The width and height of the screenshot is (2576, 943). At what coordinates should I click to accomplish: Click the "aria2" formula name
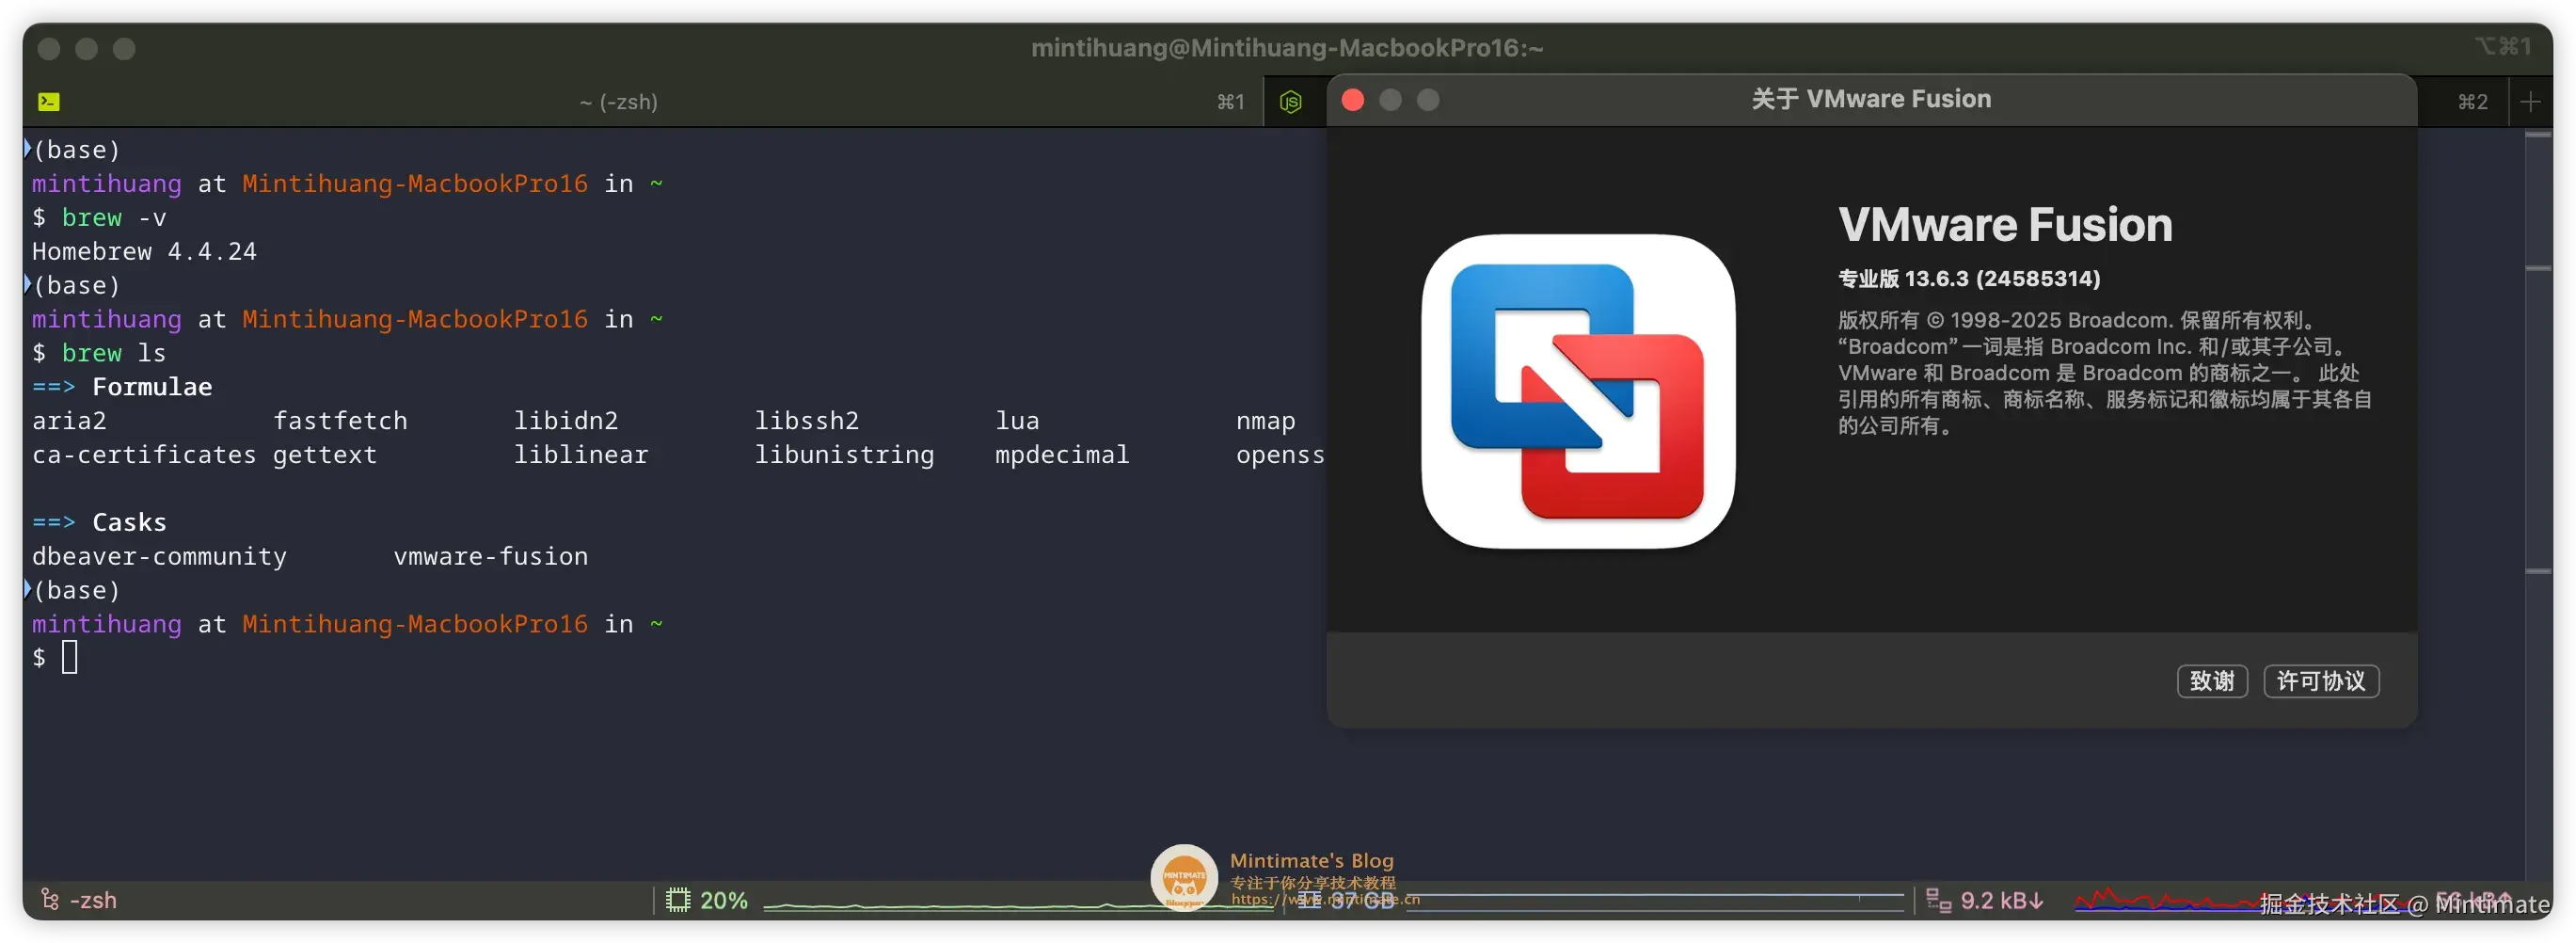[x=69, y=421]
